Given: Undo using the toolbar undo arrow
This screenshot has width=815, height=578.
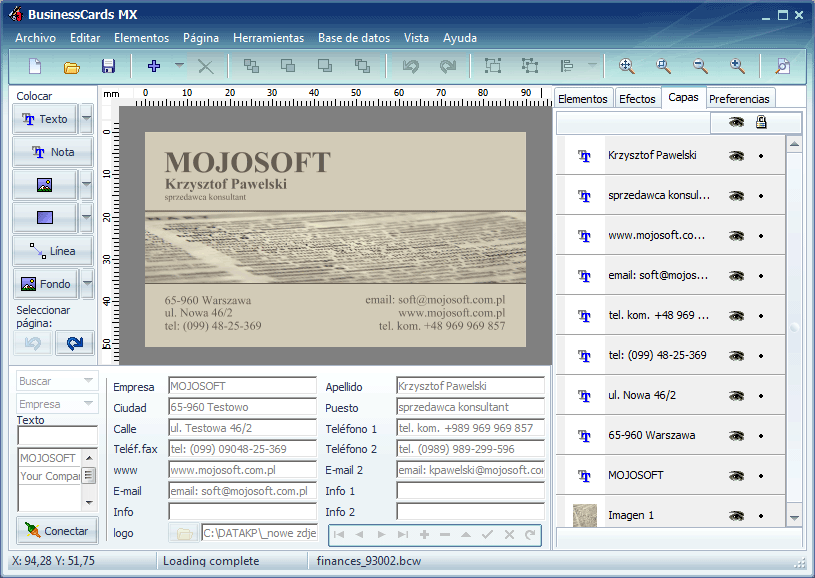Looking at the screenshot, I should pyautogui.click(x=411, y=66).
